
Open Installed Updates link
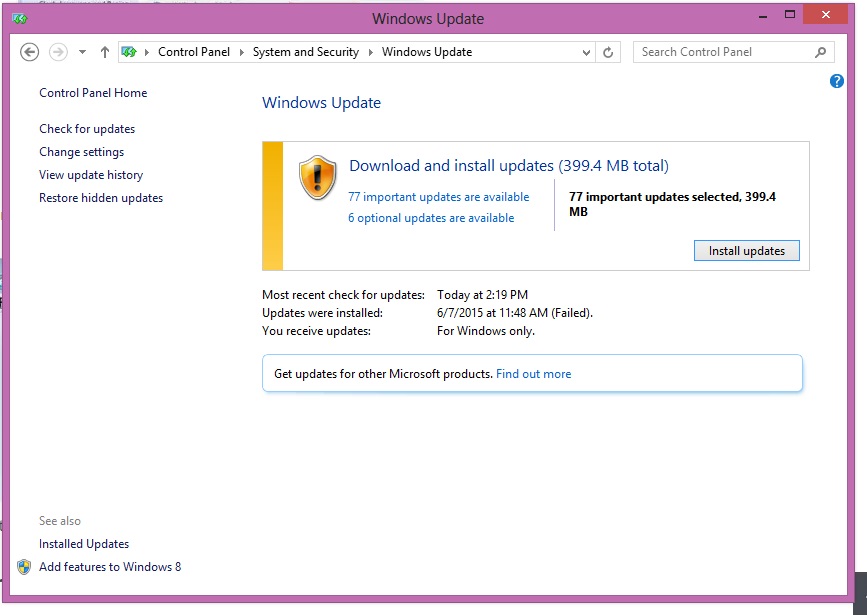pyautogui.click(x=83, y=544)
